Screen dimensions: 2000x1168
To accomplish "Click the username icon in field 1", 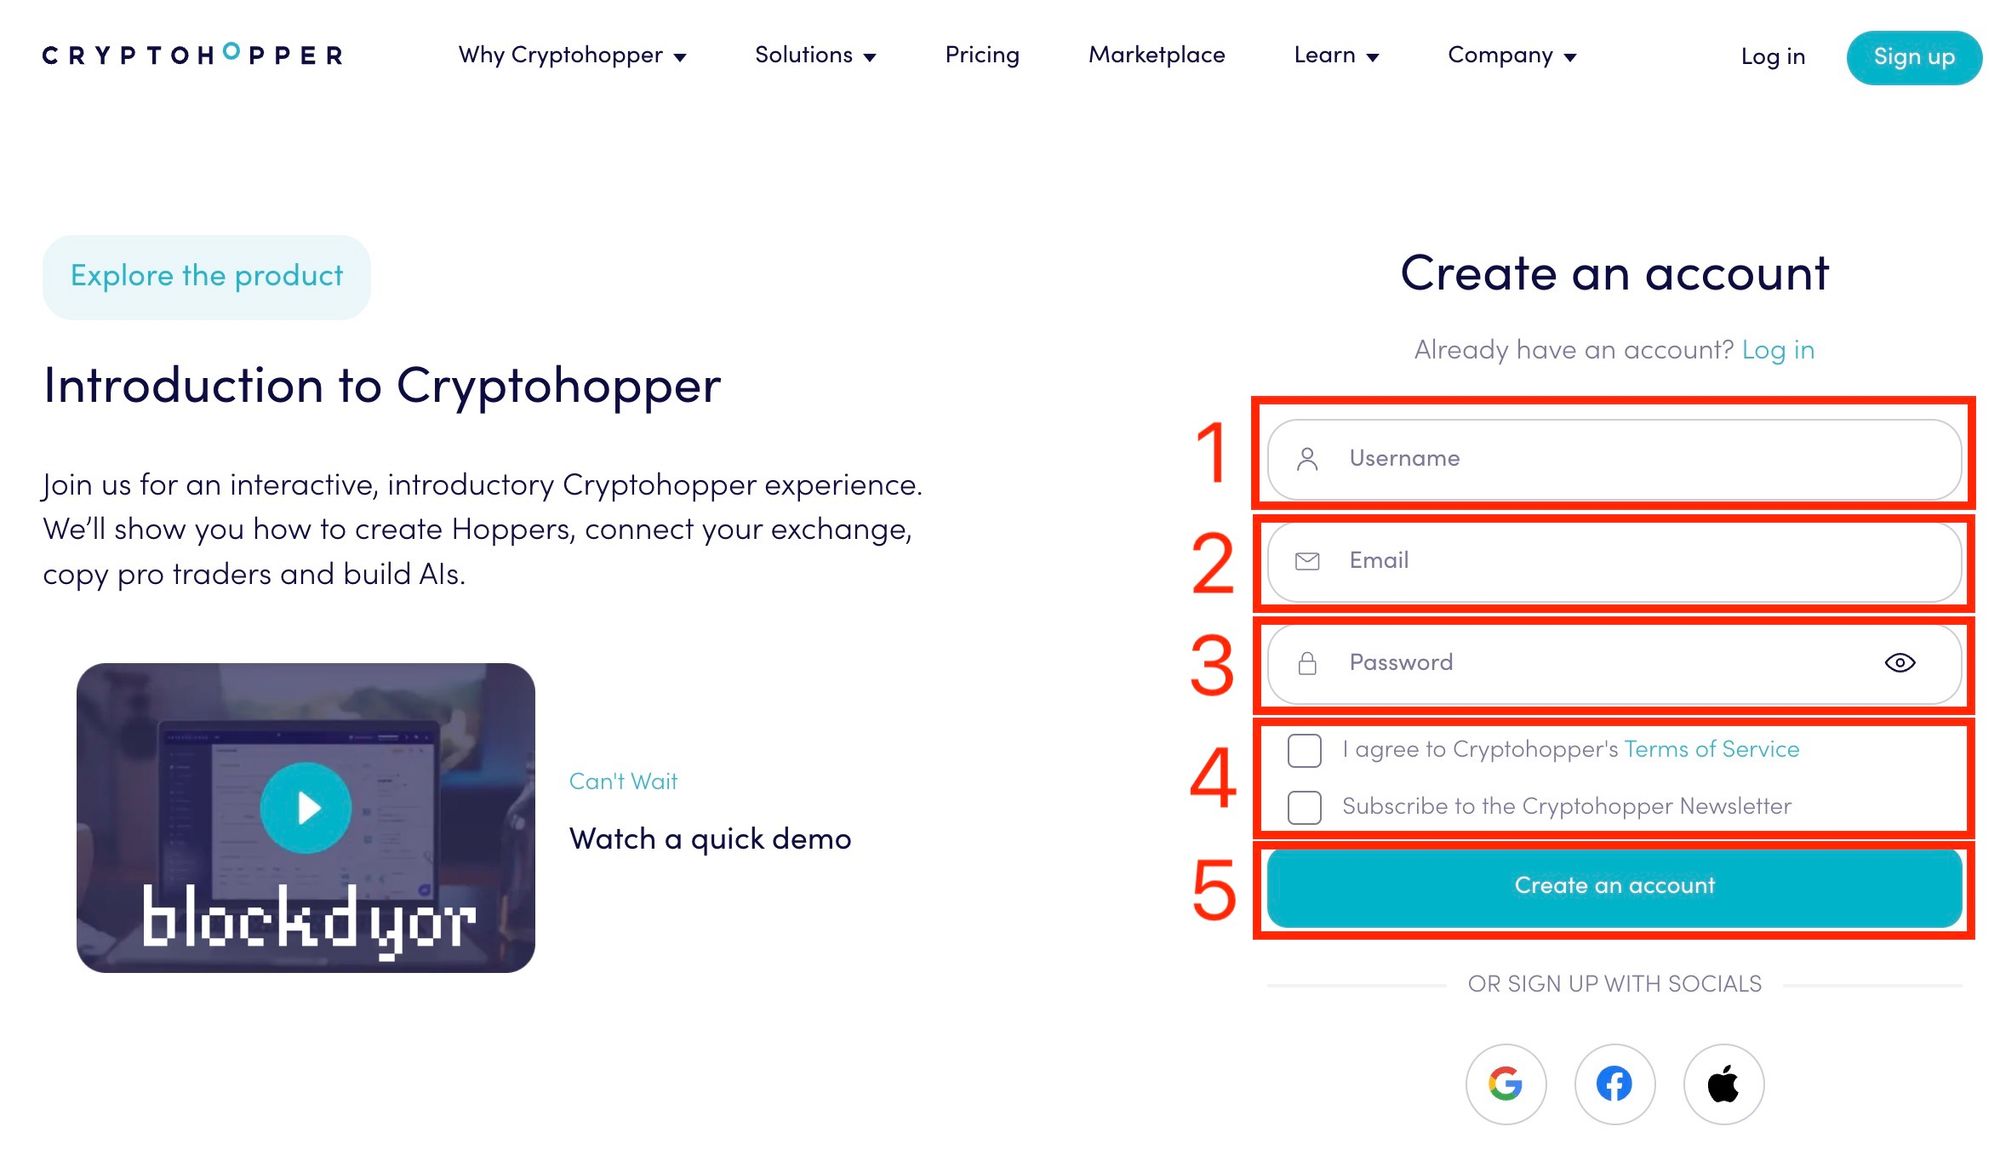I will [x=1304, y=457].
